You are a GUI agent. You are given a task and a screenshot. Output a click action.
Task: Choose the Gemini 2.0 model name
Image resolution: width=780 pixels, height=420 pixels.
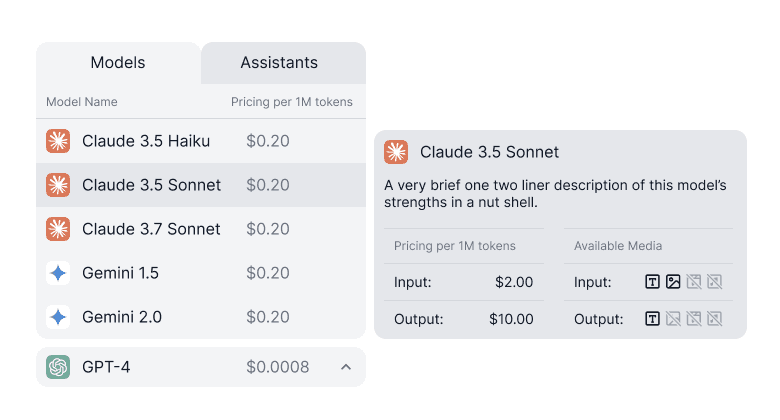pyautogui.click(x=121, y=317)
